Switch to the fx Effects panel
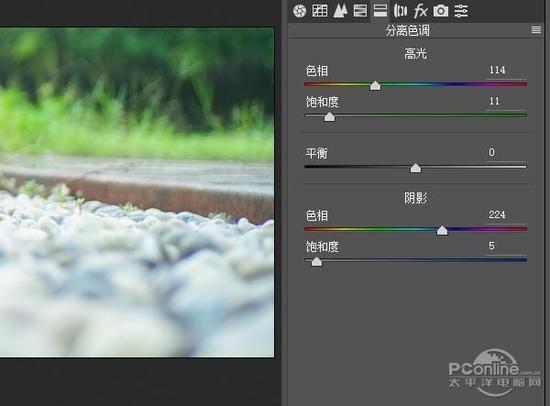 click(x=420, y=11)
